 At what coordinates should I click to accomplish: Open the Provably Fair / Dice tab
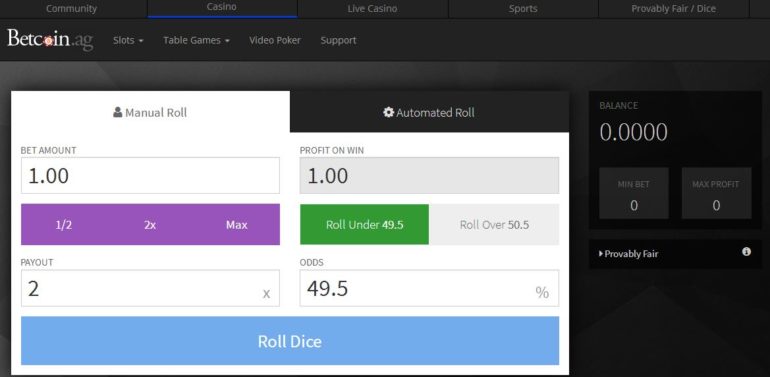coord(673,9)
